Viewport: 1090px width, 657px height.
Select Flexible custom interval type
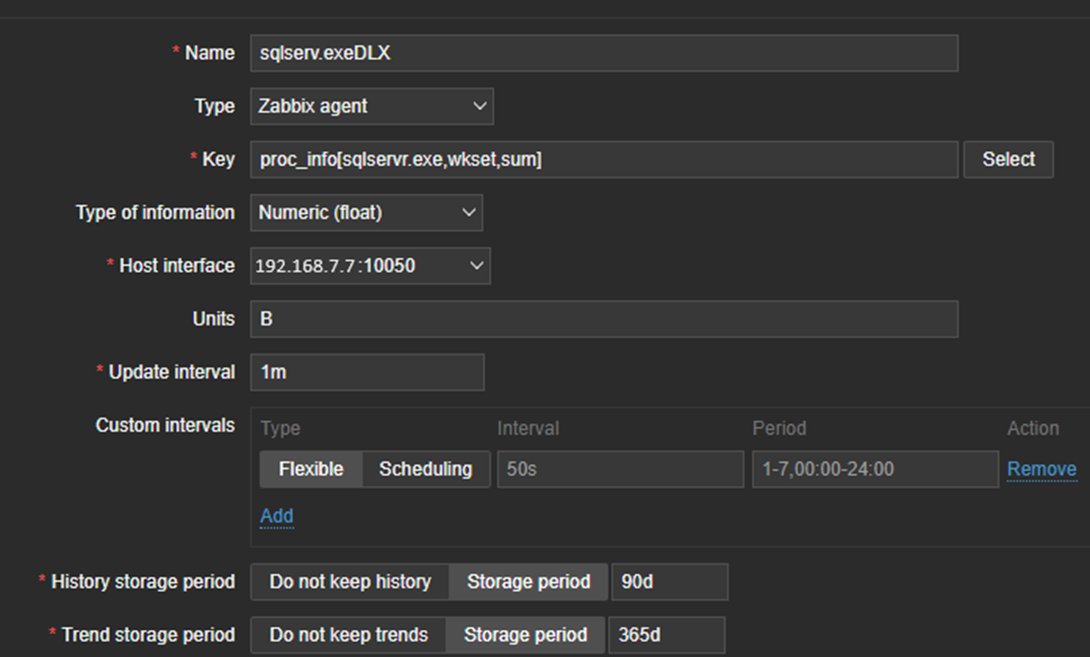coord(311,469)
